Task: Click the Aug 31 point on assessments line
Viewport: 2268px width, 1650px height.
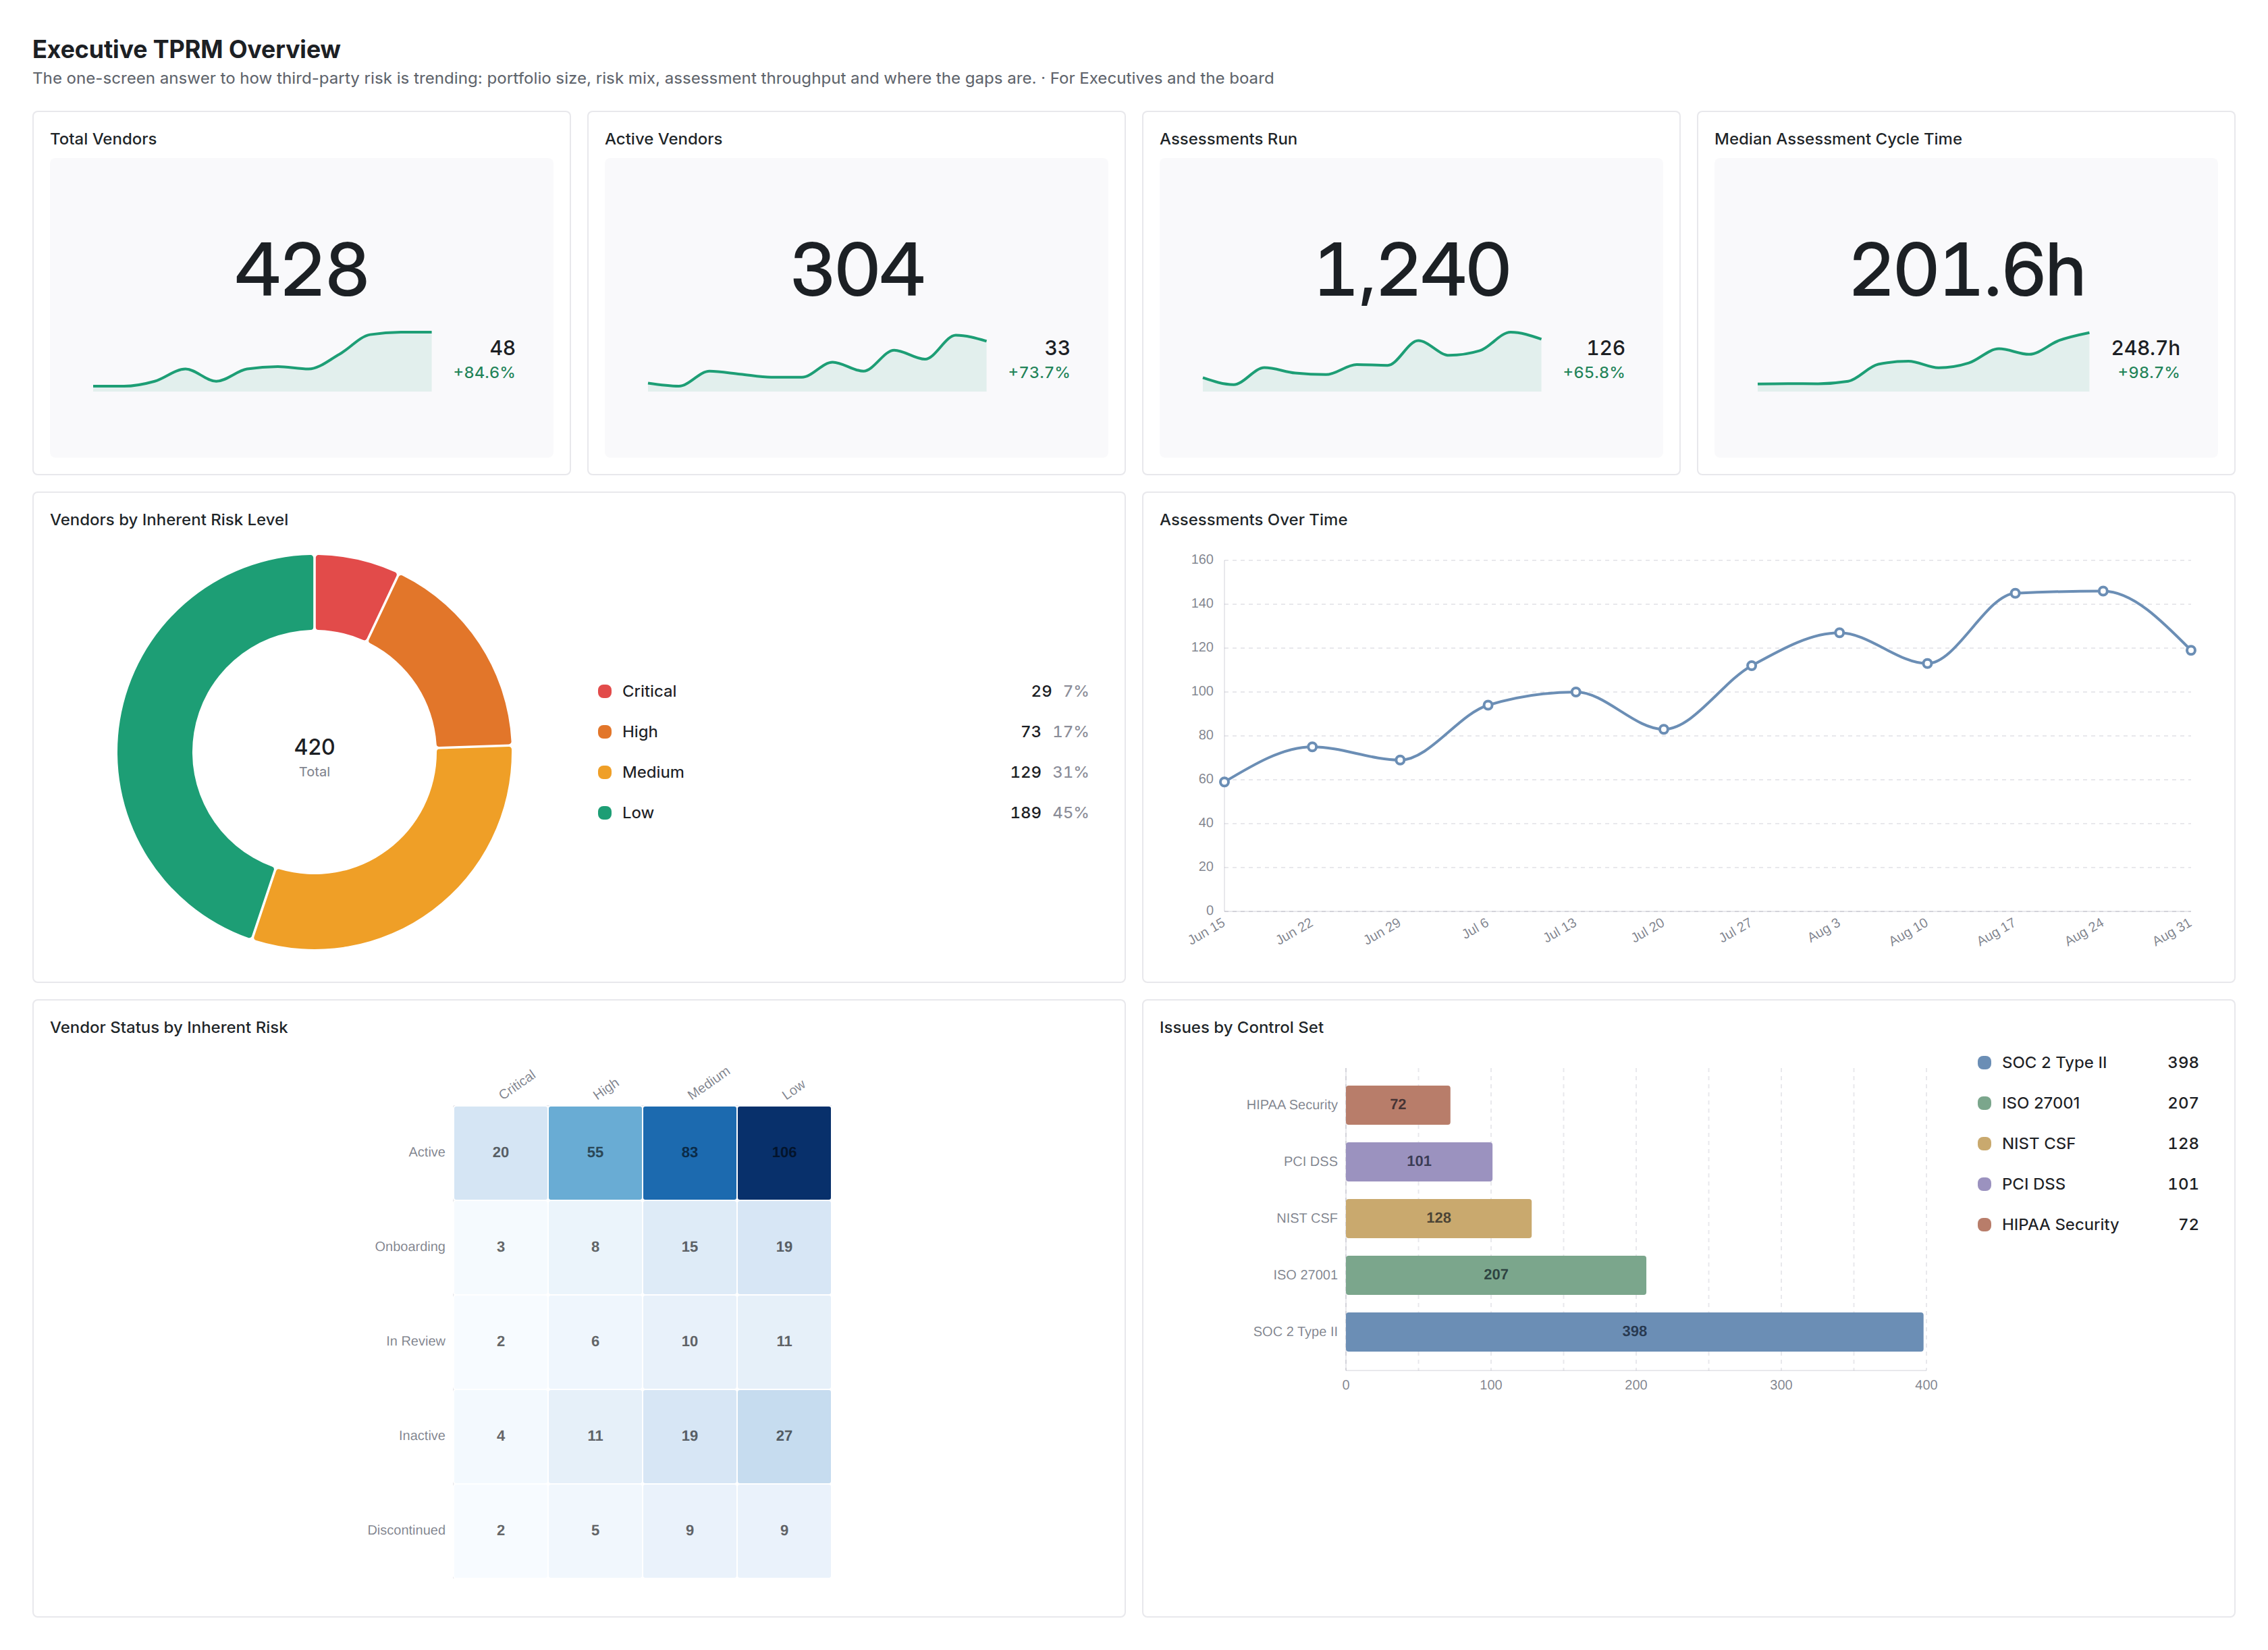Action: coord(2191,650)
